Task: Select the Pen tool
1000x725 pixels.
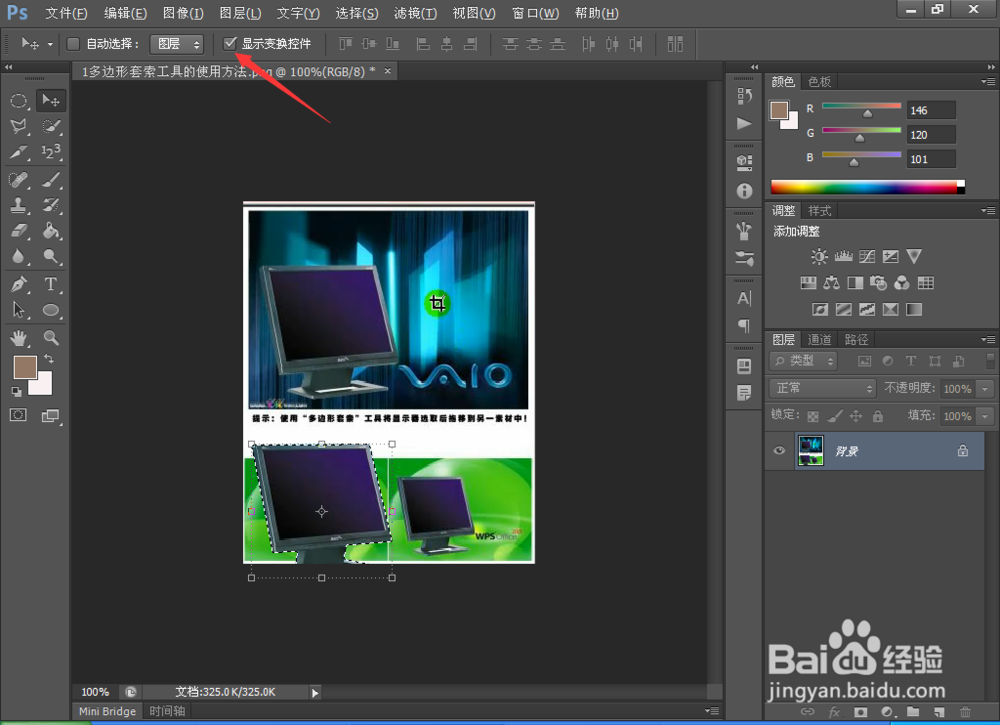Action: coord(18,284)
